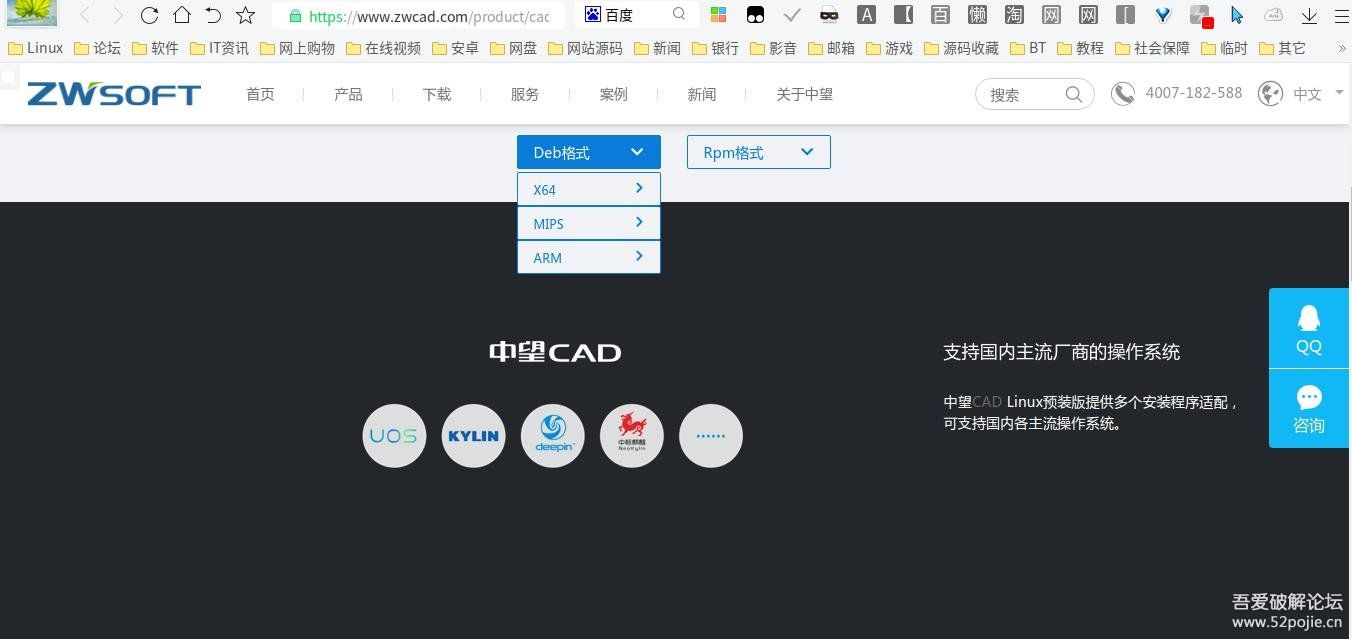The width and height of the screenshot is (1352, 639).
Task: Click the ZWSOFT logo
Action: coord(114,94)
